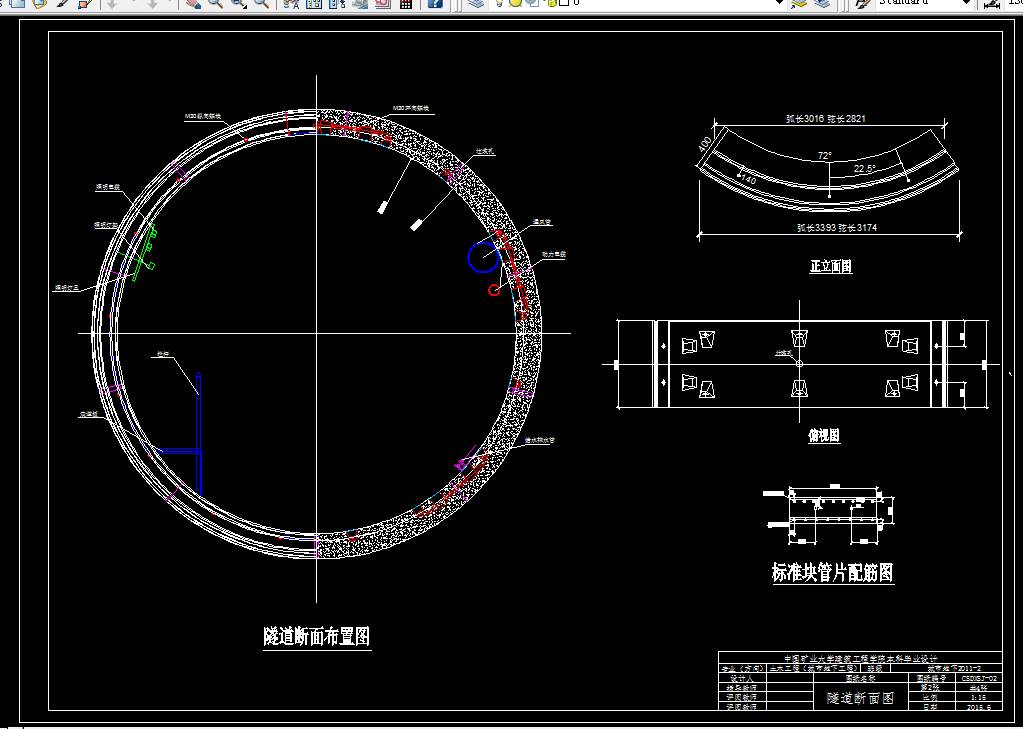Click the Help question mark icon
Viewport: 1023px width, 729px height.
tap(435, 3)
